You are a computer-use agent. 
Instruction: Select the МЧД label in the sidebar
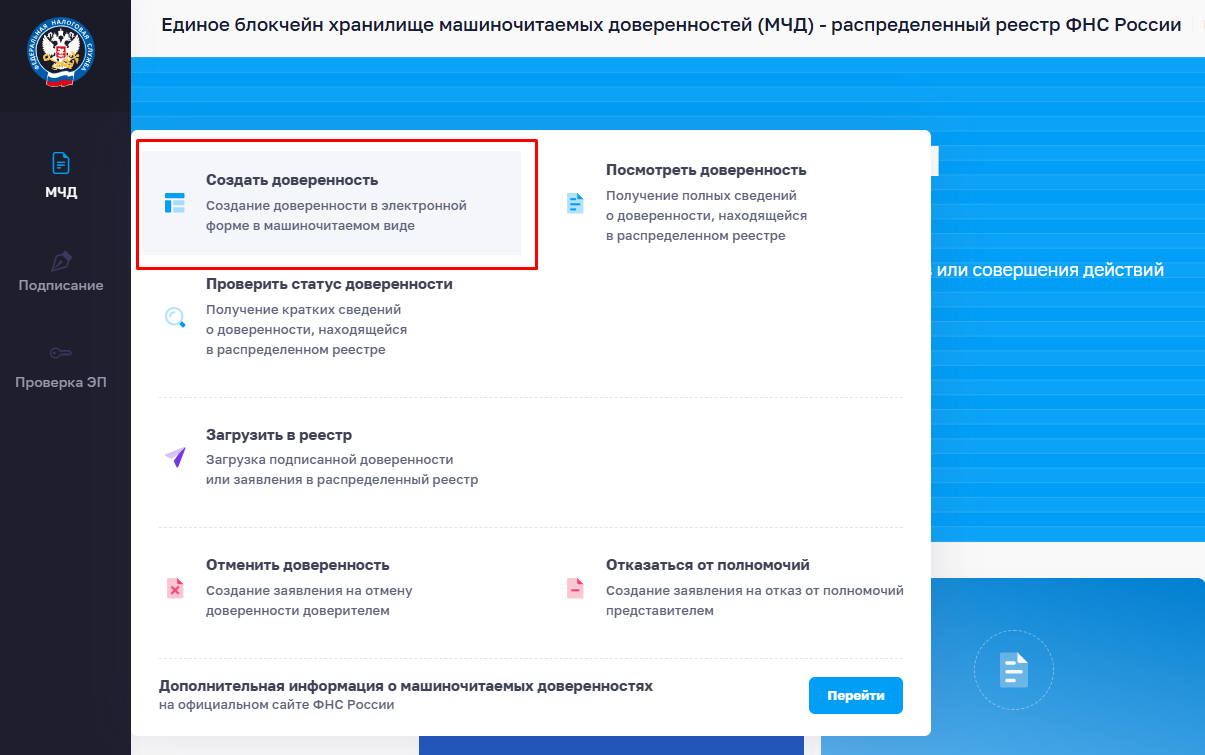[x=61, y=192]
